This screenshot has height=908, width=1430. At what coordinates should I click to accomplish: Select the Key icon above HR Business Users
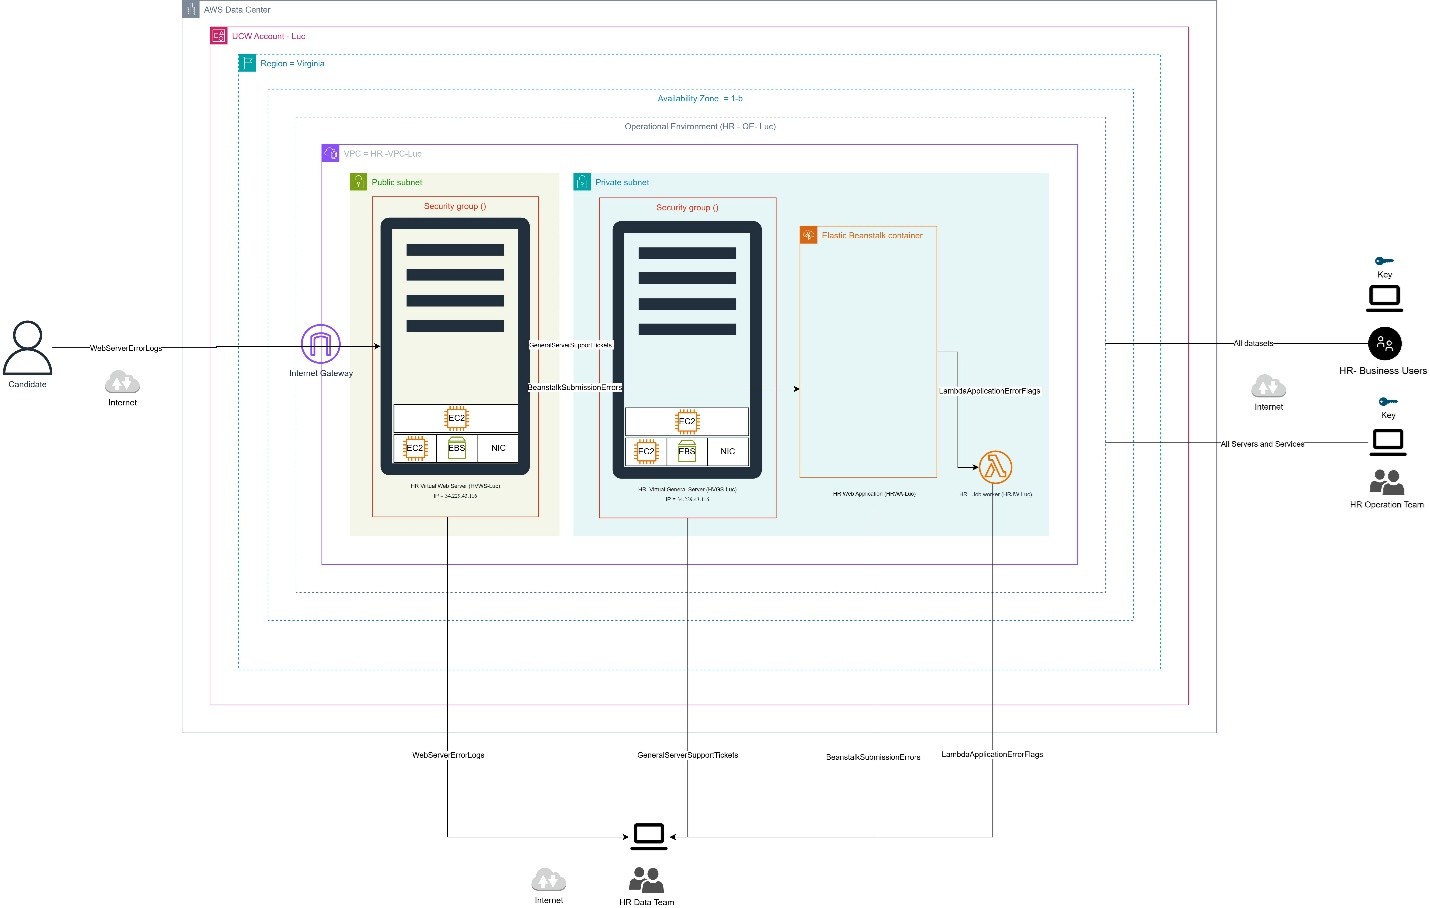coord(1384,261)
